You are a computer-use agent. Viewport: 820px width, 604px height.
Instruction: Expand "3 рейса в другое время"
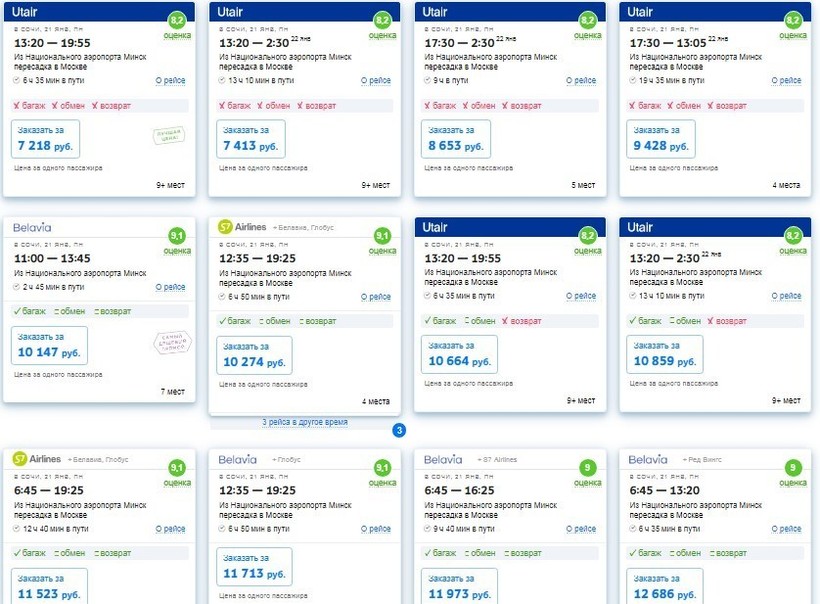305,423
